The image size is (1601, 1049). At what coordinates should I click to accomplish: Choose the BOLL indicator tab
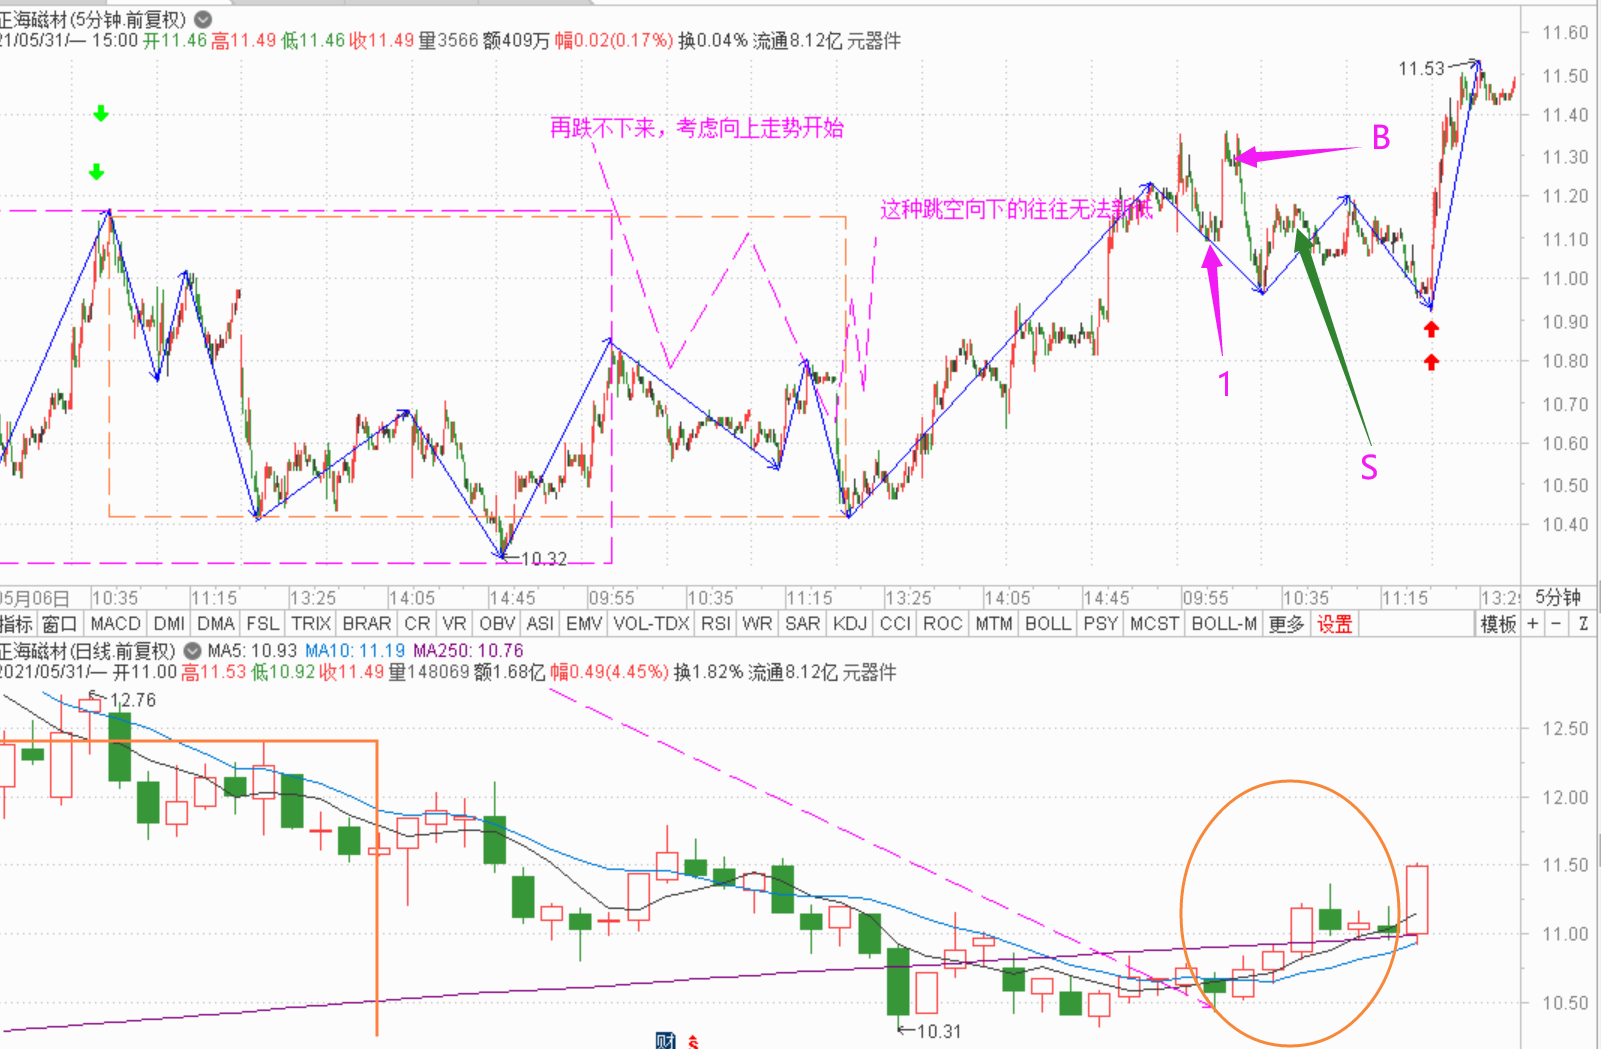(1047, 624)
